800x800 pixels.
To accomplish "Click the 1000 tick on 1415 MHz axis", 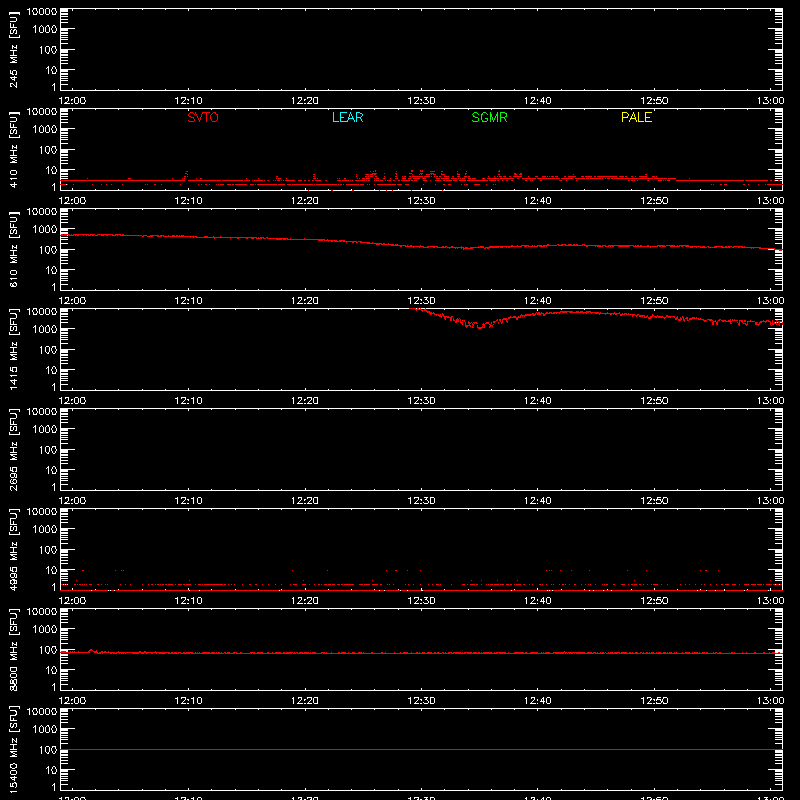I will click(x=45, y=330).
